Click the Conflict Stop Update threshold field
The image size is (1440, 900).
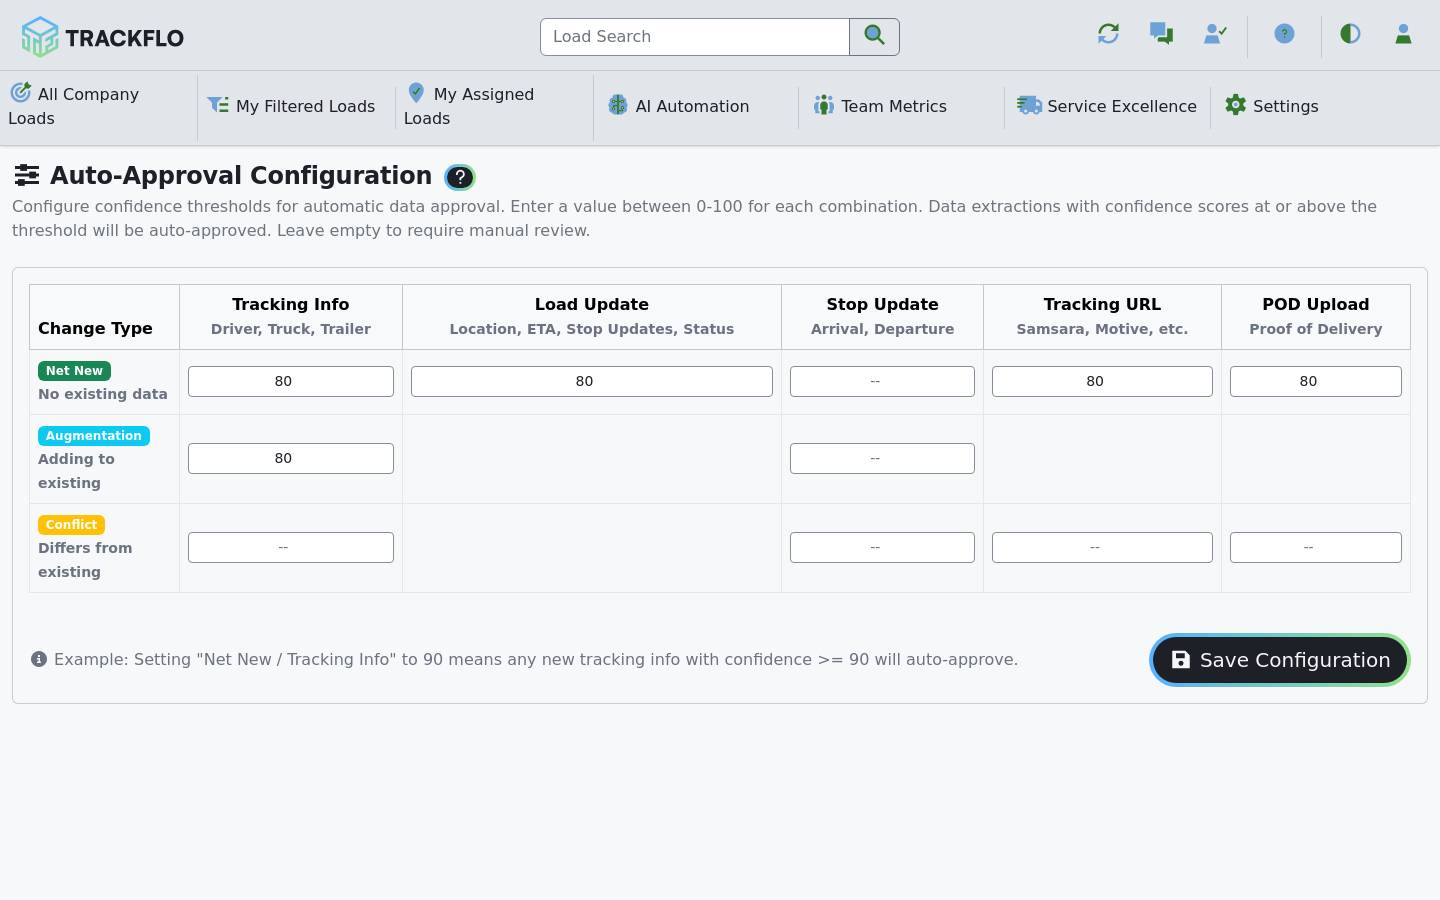pyautogui.click(x=882, y=548)
